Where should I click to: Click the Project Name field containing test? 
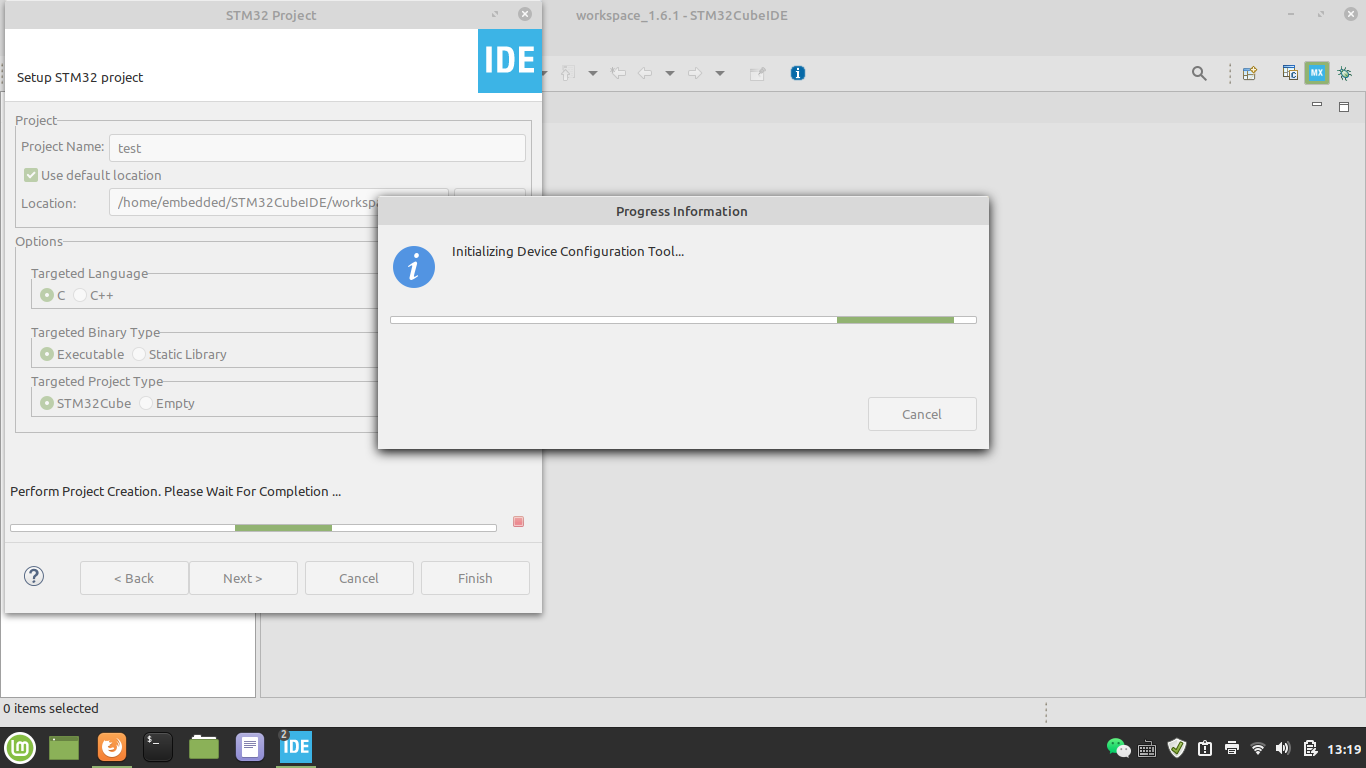tap(317, 148)
